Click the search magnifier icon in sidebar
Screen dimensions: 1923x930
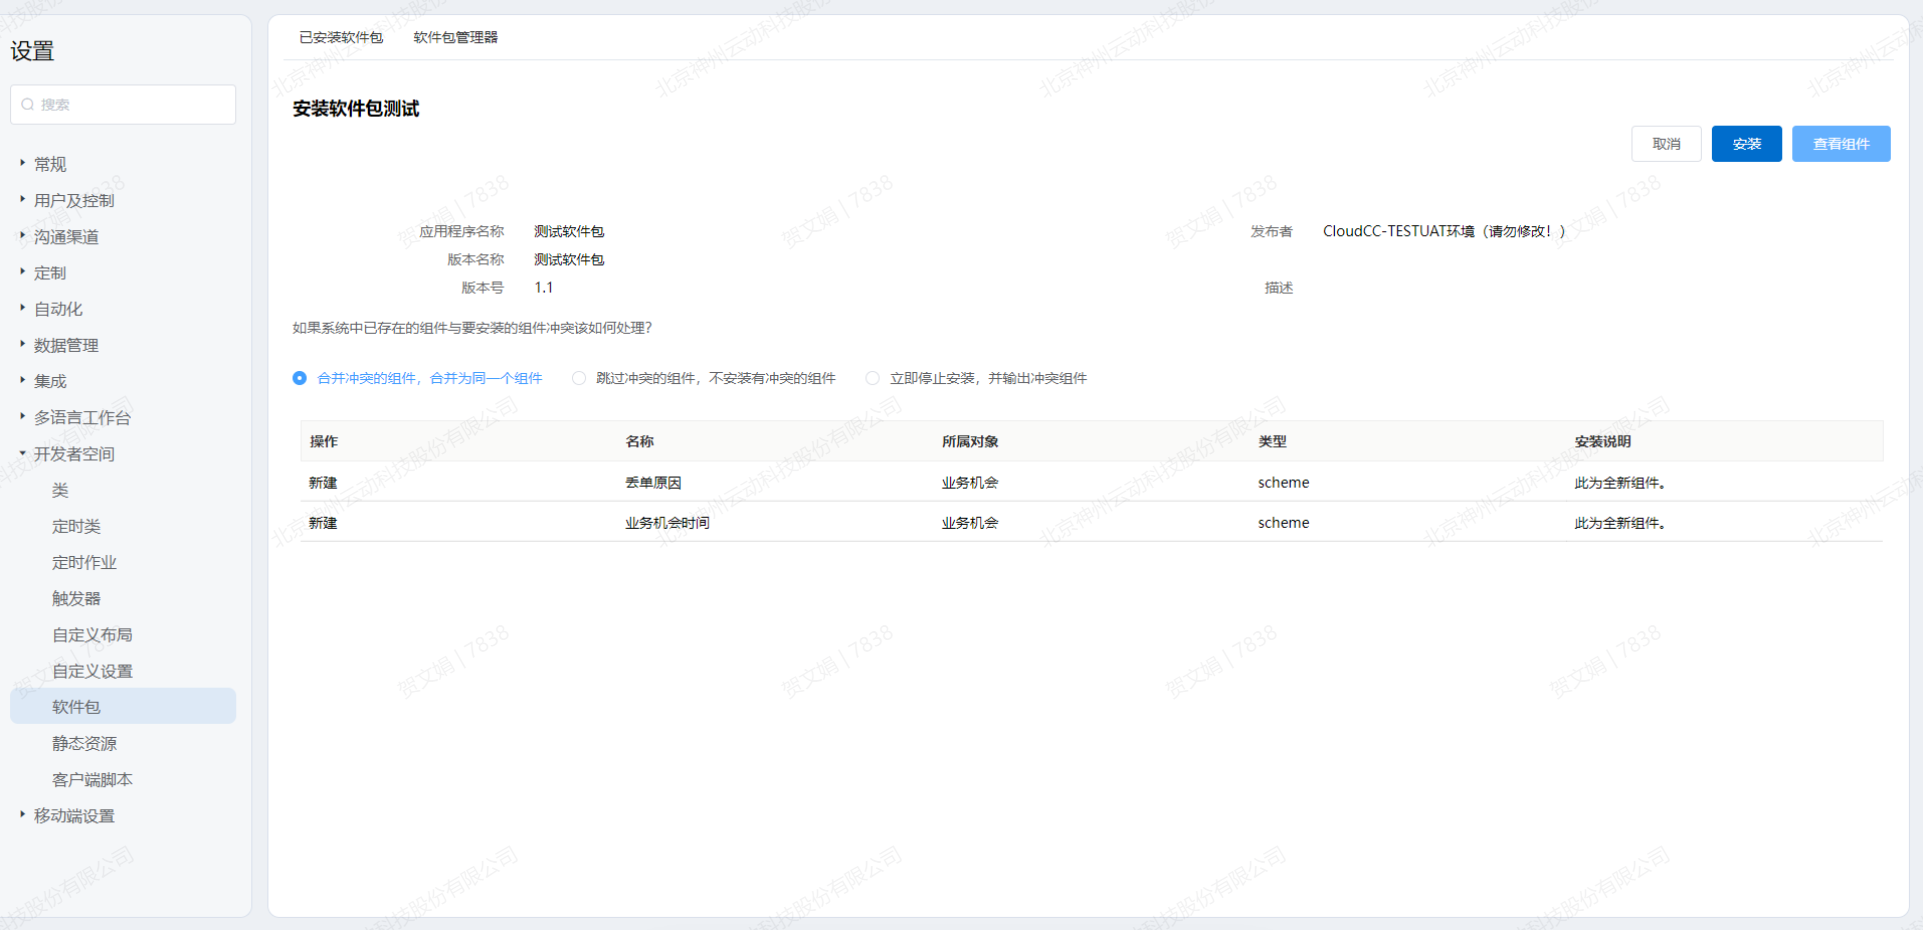[x=28, y=105]
